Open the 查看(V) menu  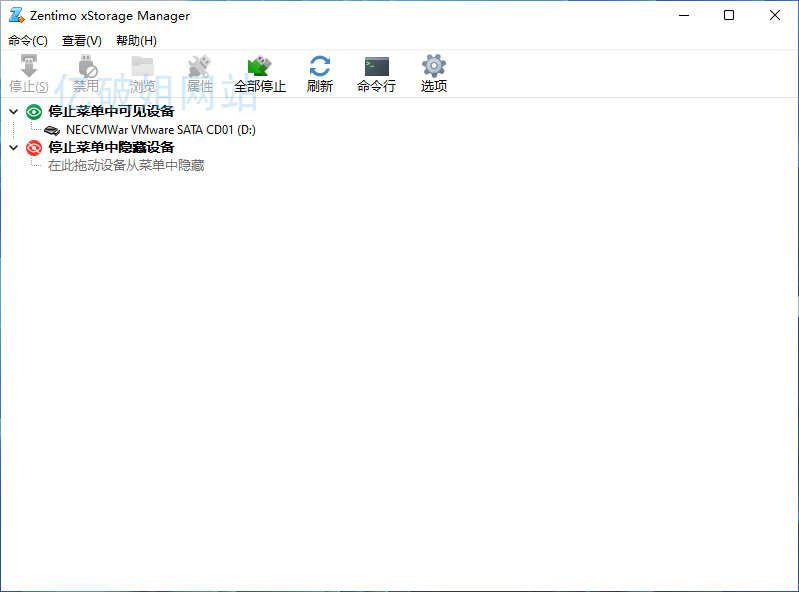(x=82, y=41)
